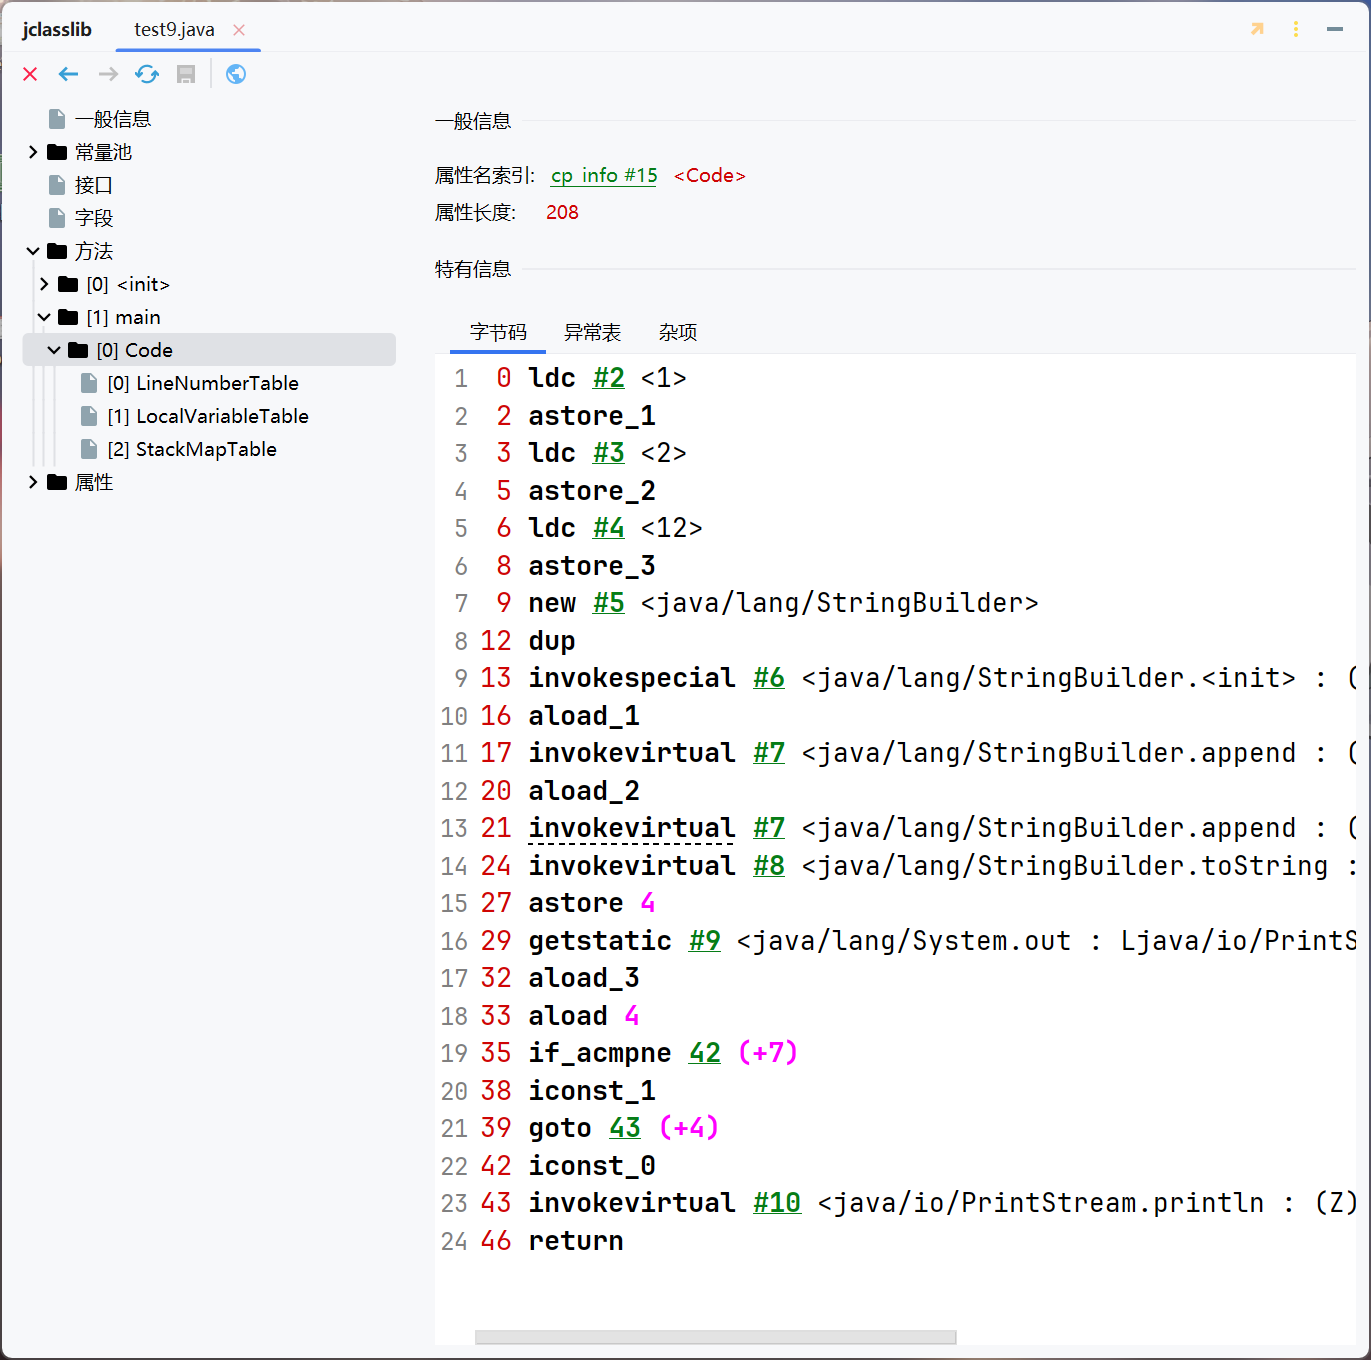Expand the 常量池 tree node
The height and width of the screenshot is (1360, 1371).
pos(33,151)
